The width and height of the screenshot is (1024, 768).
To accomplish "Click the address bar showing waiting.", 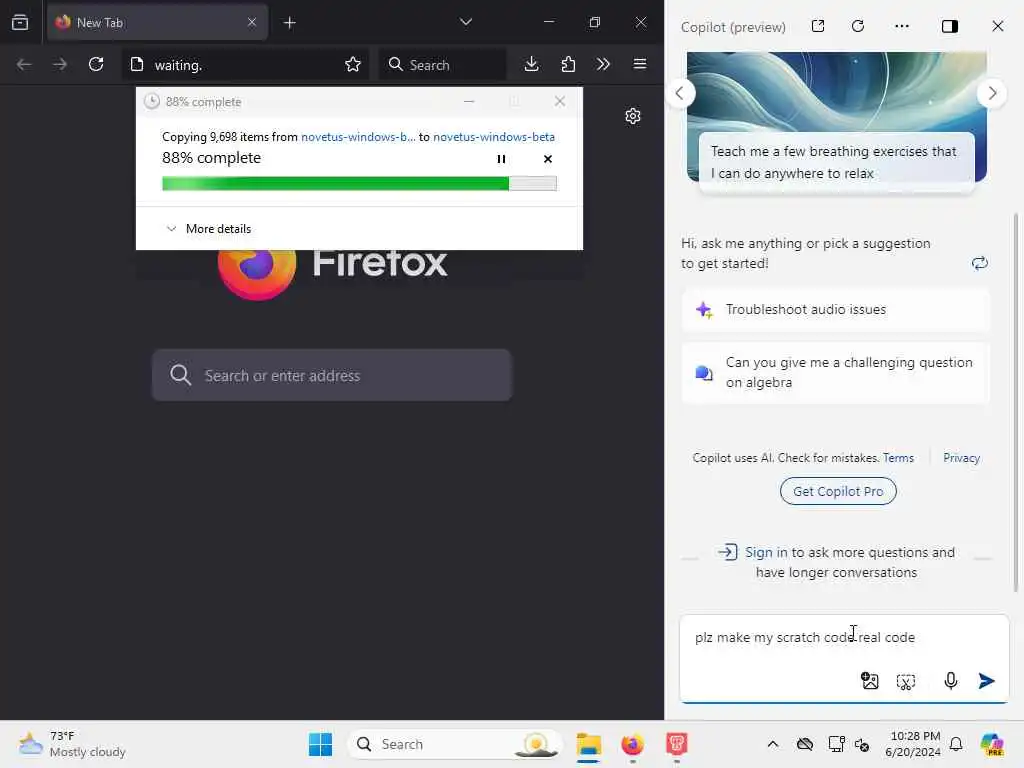I will click(245, 65).
